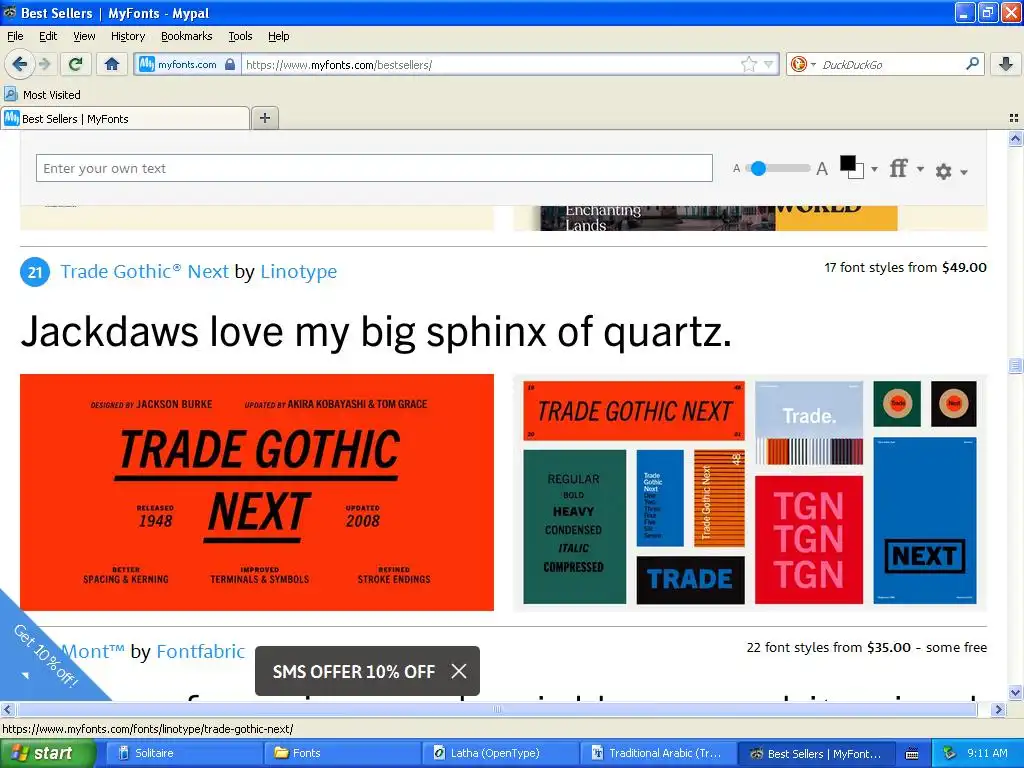The image size is (1024, 768).
Task: Open a new tab with plus button
Action: click(x=264, y=118)
